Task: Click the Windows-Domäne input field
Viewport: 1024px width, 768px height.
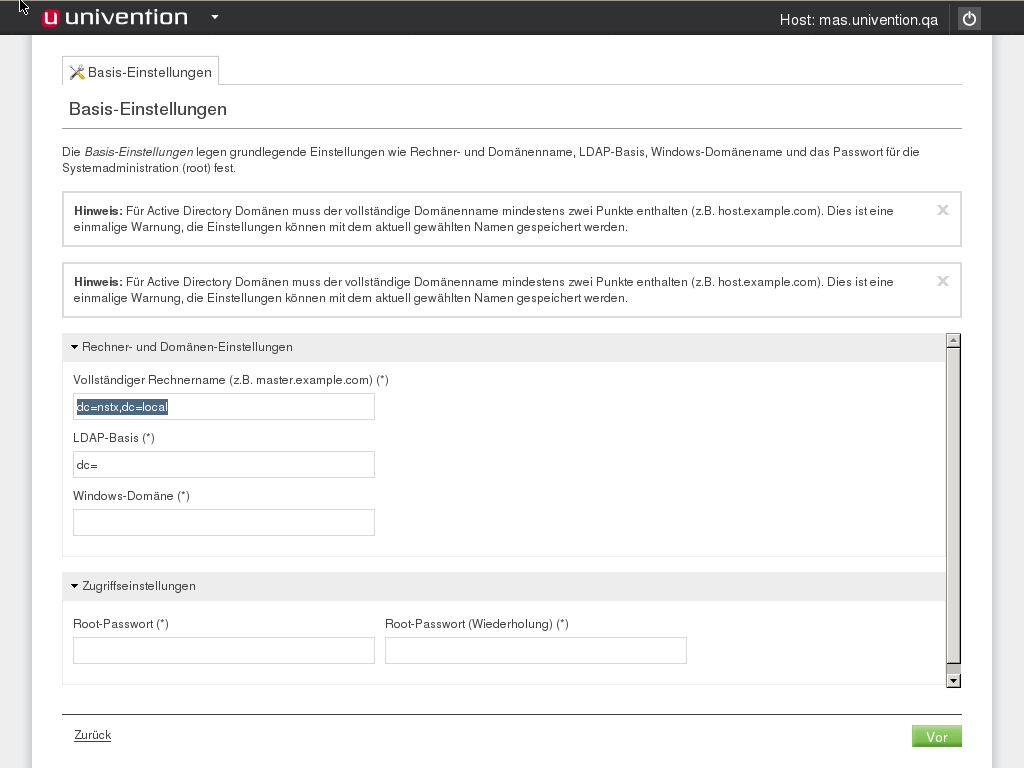Action: tap(224, 522)
